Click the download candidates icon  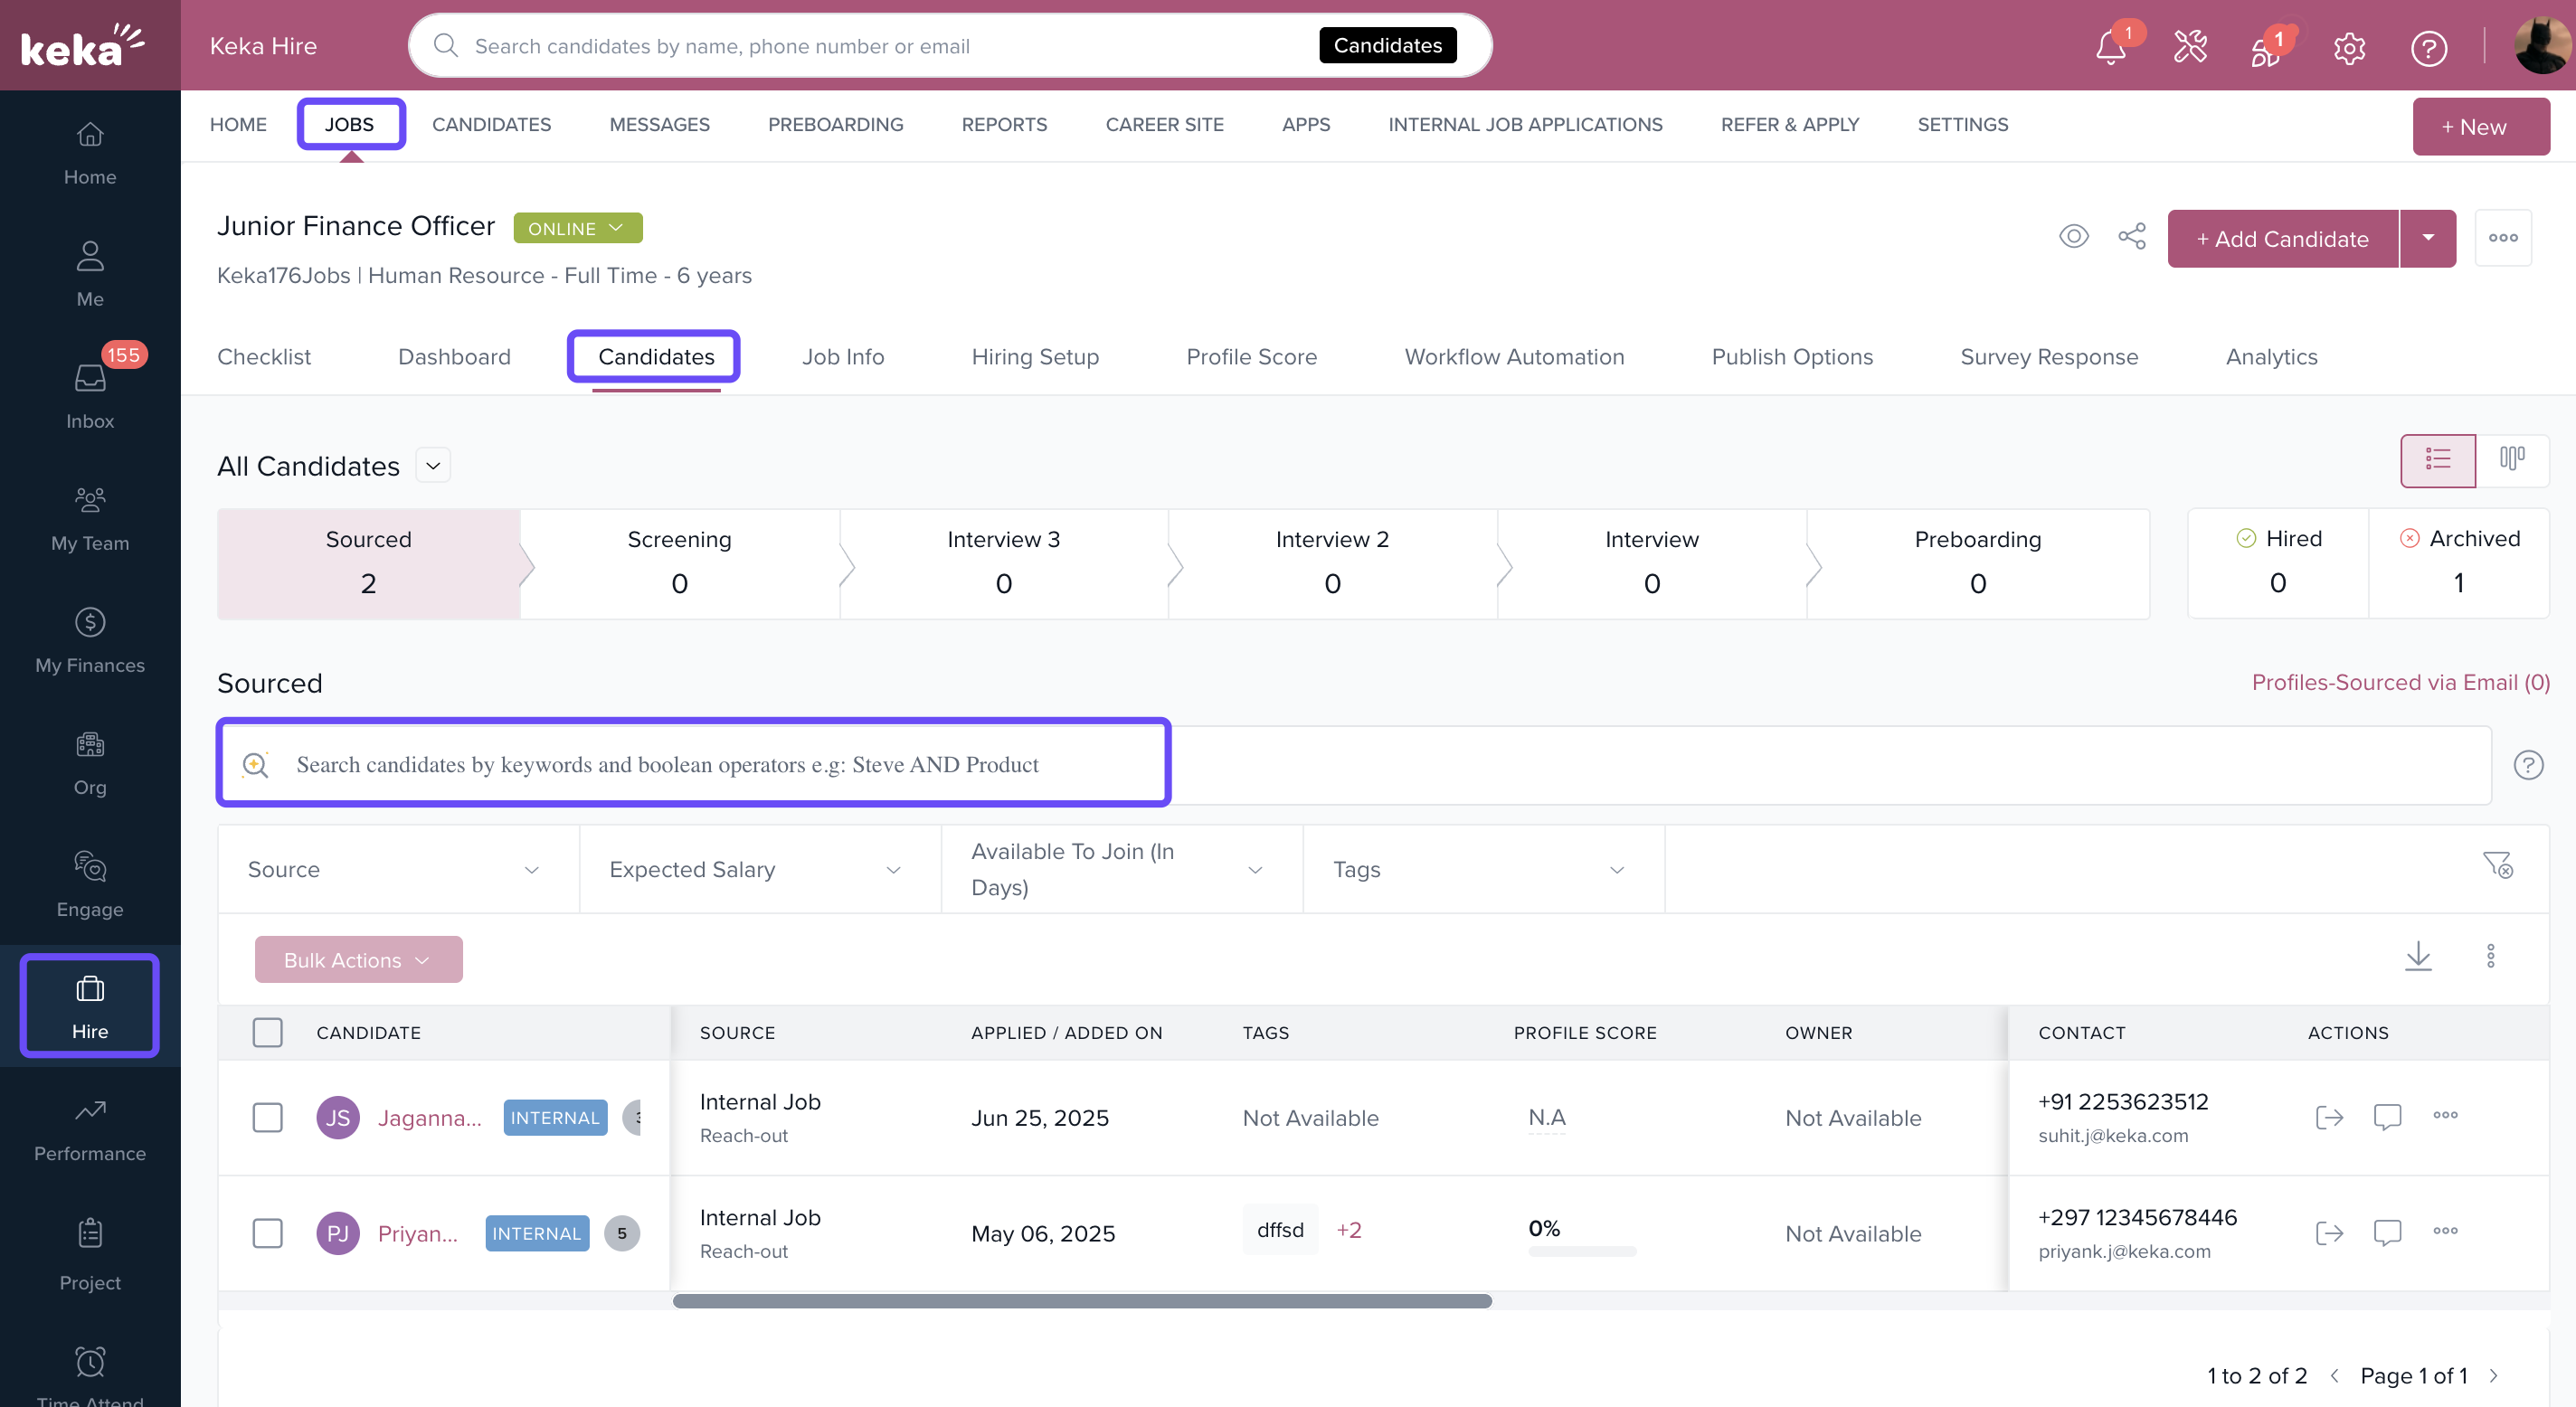[x=2417, y=957]
